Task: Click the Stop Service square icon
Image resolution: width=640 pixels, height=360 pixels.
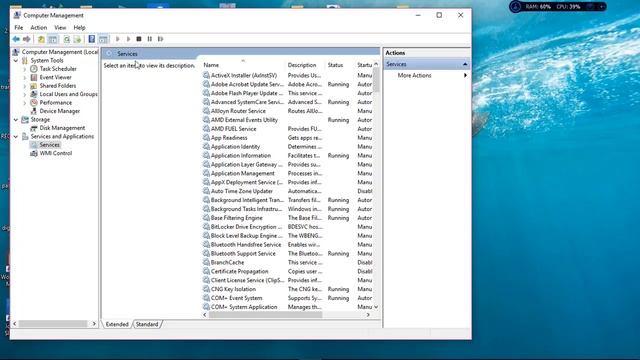Action: tap(139, 39)
